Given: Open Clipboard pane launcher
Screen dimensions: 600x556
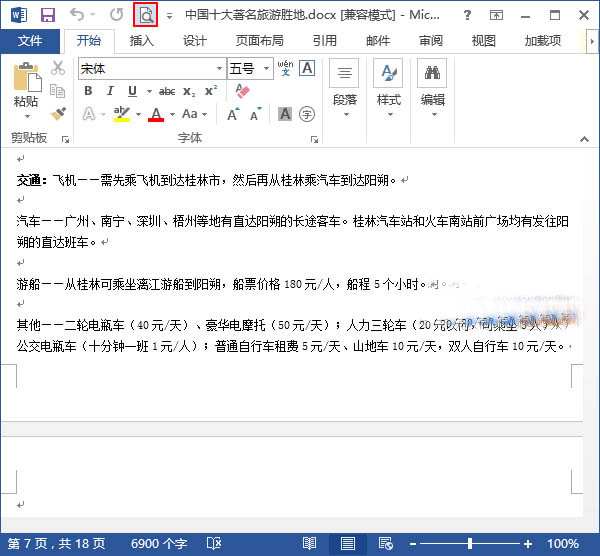Looking at the screenshot, I should point(65,139).
